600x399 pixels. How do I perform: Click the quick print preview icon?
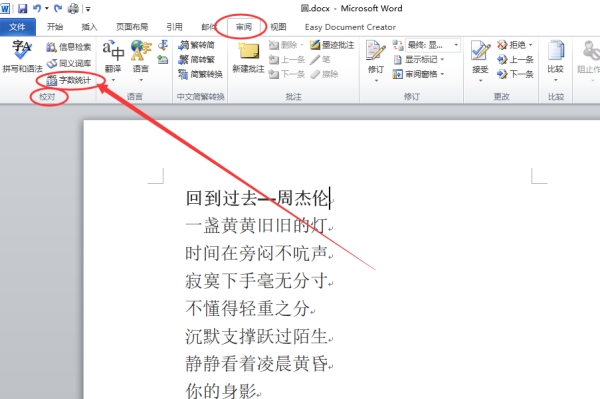click(73, 8)
